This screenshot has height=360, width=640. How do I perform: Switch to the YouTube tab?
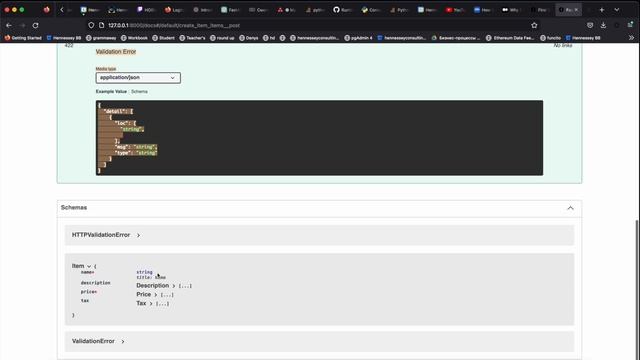tap(455, 10)
